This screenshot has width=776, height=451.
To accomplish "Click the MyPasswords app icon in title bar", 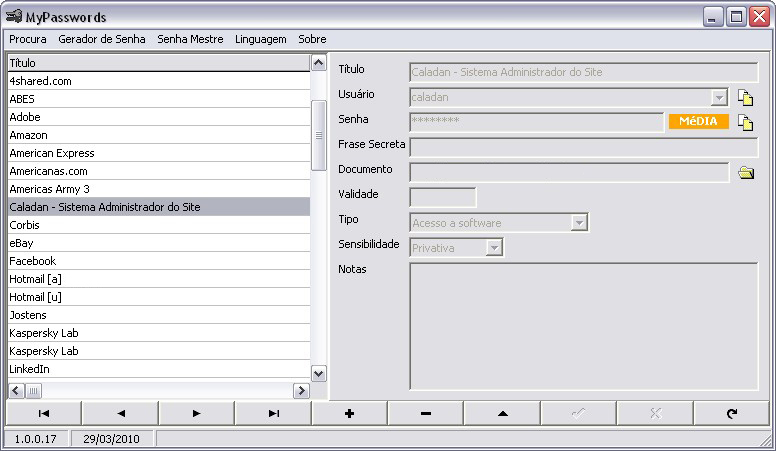I will tap(14, 16).
